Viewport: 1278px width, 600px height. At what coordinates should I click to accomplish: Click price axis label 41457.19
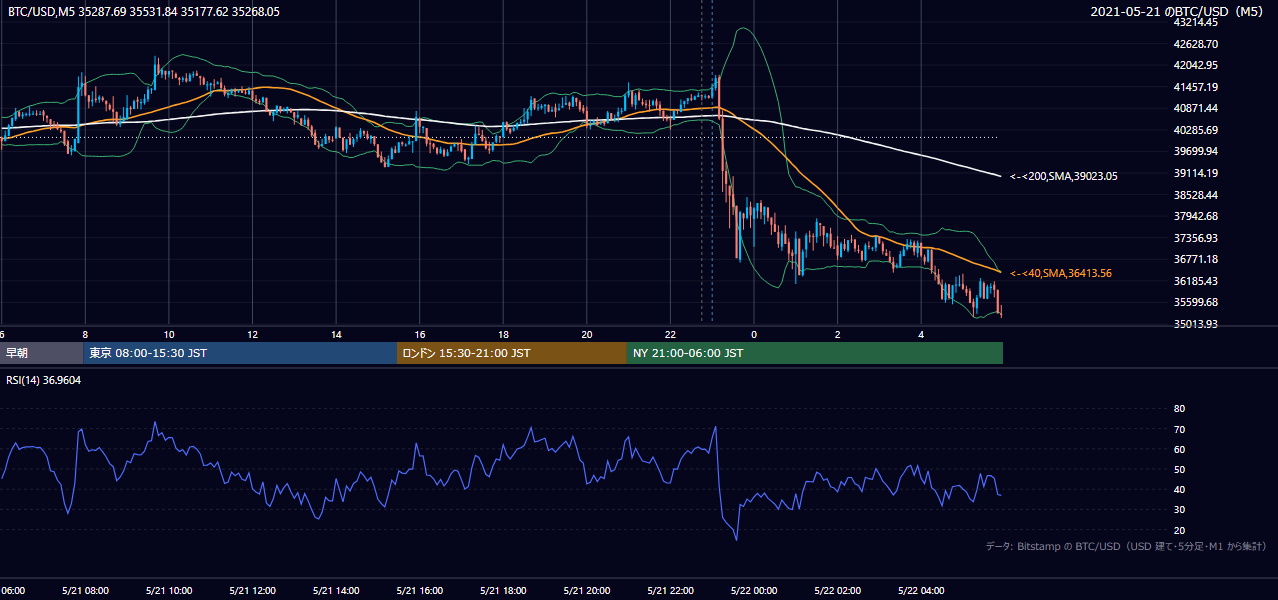coord(1195,87)
